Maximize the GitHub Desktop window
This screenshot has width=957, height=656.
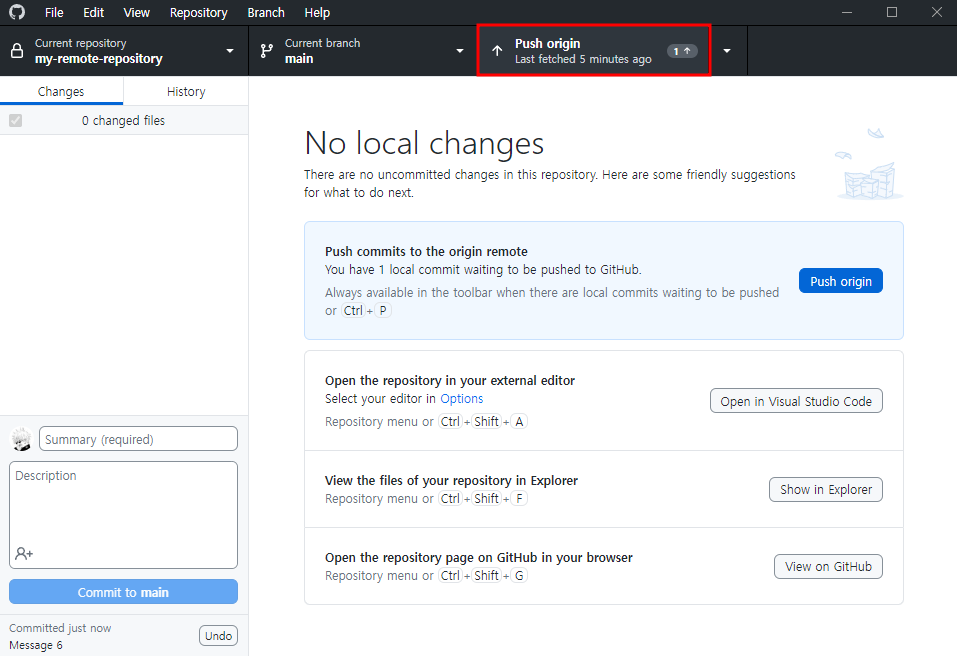pyautogui.click(x=892, y=12)
